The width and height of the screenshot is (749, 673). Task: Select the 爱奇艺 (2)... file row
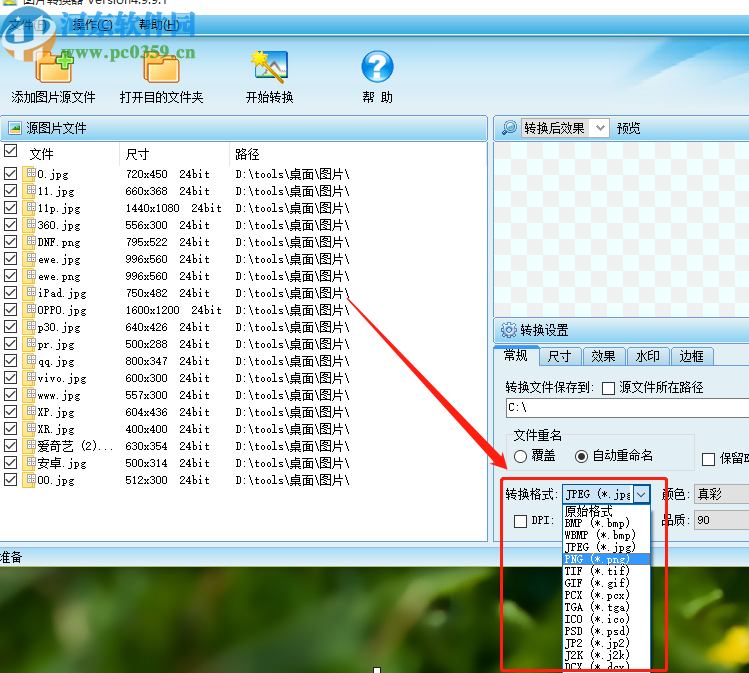click(244, 446)
